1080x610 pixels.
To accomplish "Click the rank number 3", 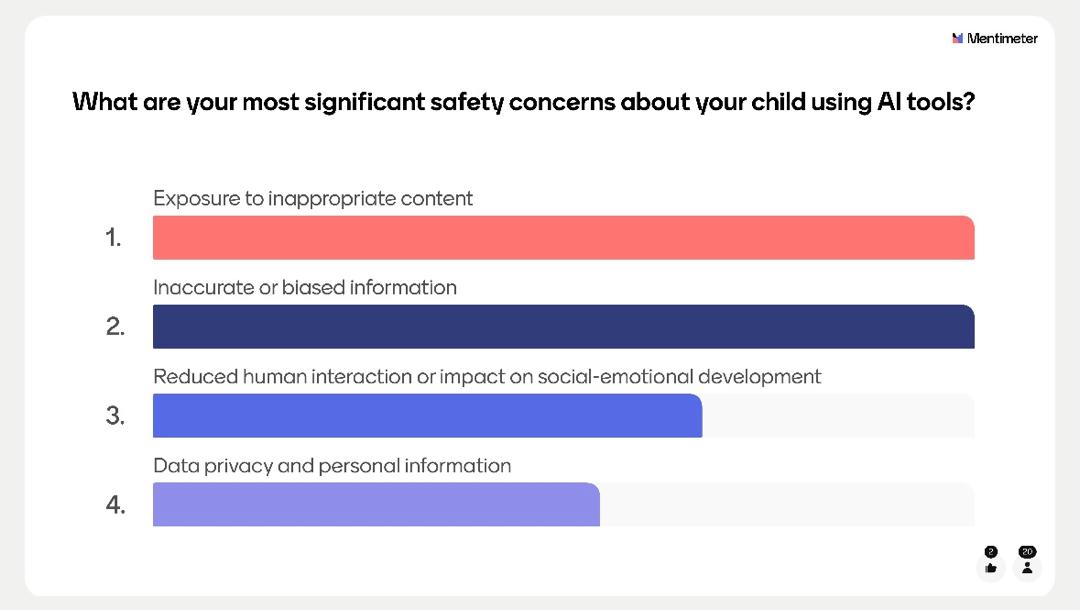I will (115, 416).
